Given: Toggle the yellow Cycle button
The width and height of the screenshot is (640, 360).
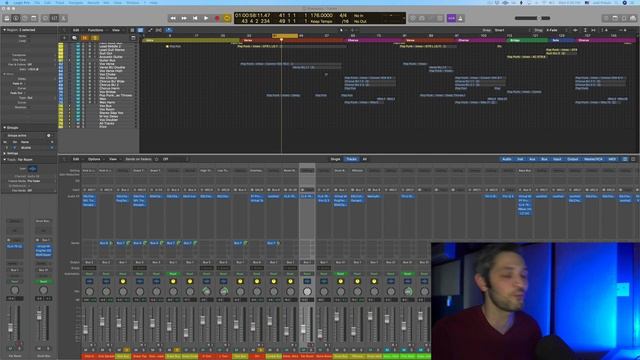Looking at the screenshot, I should pyautogui.click(x=228, y=18).
